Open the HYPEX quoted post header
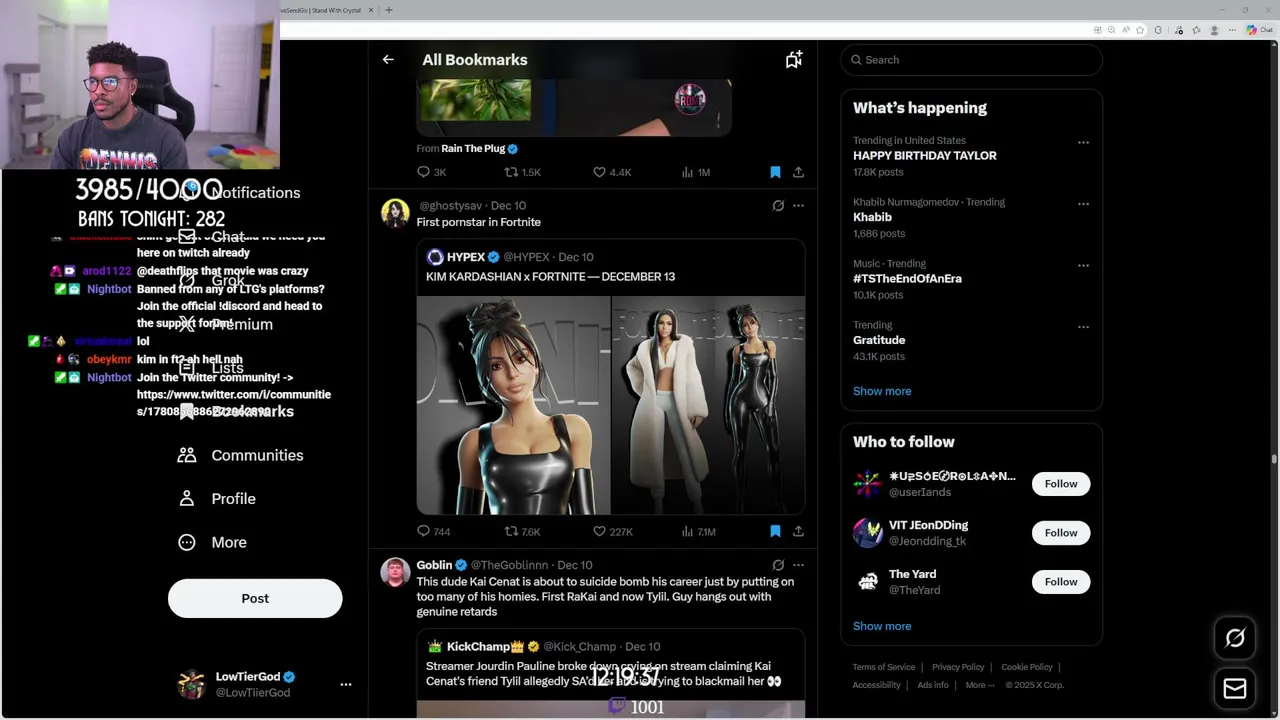 (x=510, y=257)
